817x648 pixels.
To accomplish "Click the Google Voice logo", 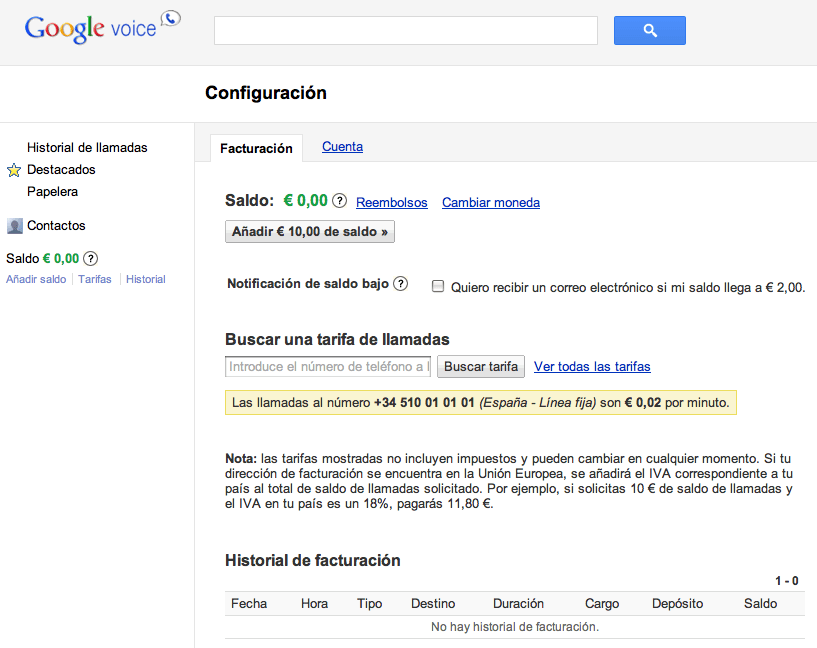I will 101,27.
